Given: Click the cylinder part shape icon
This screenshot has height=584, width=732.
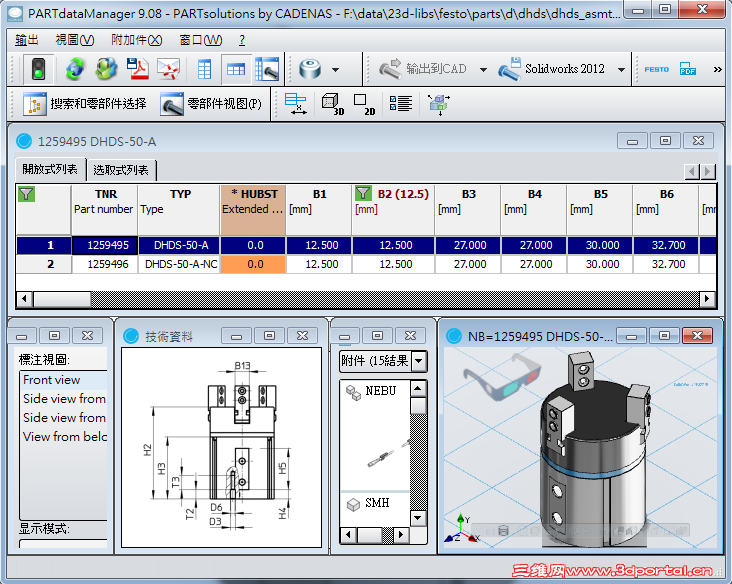Looking at the screenshot, I should 310,70.
